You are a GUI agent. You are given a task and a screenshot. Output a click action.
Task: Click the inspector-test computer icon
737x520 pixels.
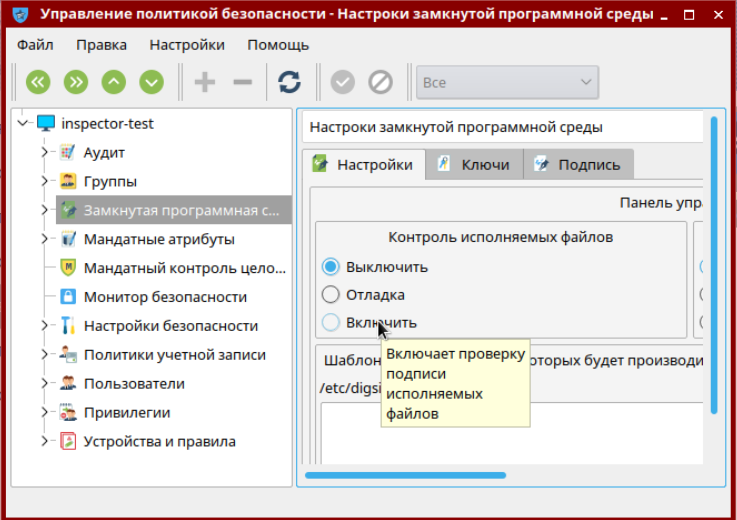[46, 124]
